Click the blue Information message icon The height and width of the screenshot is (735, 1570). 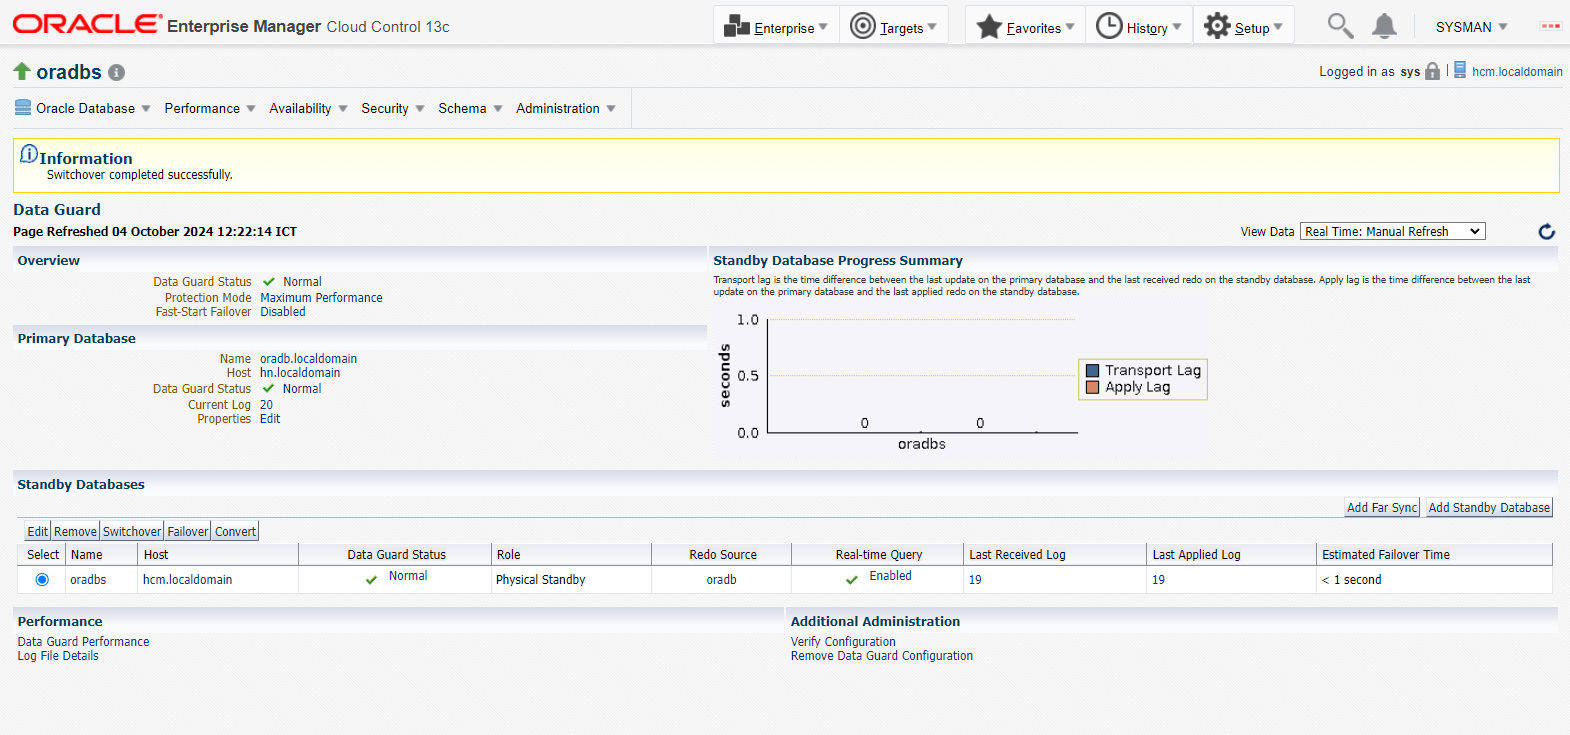pos(29,155)
